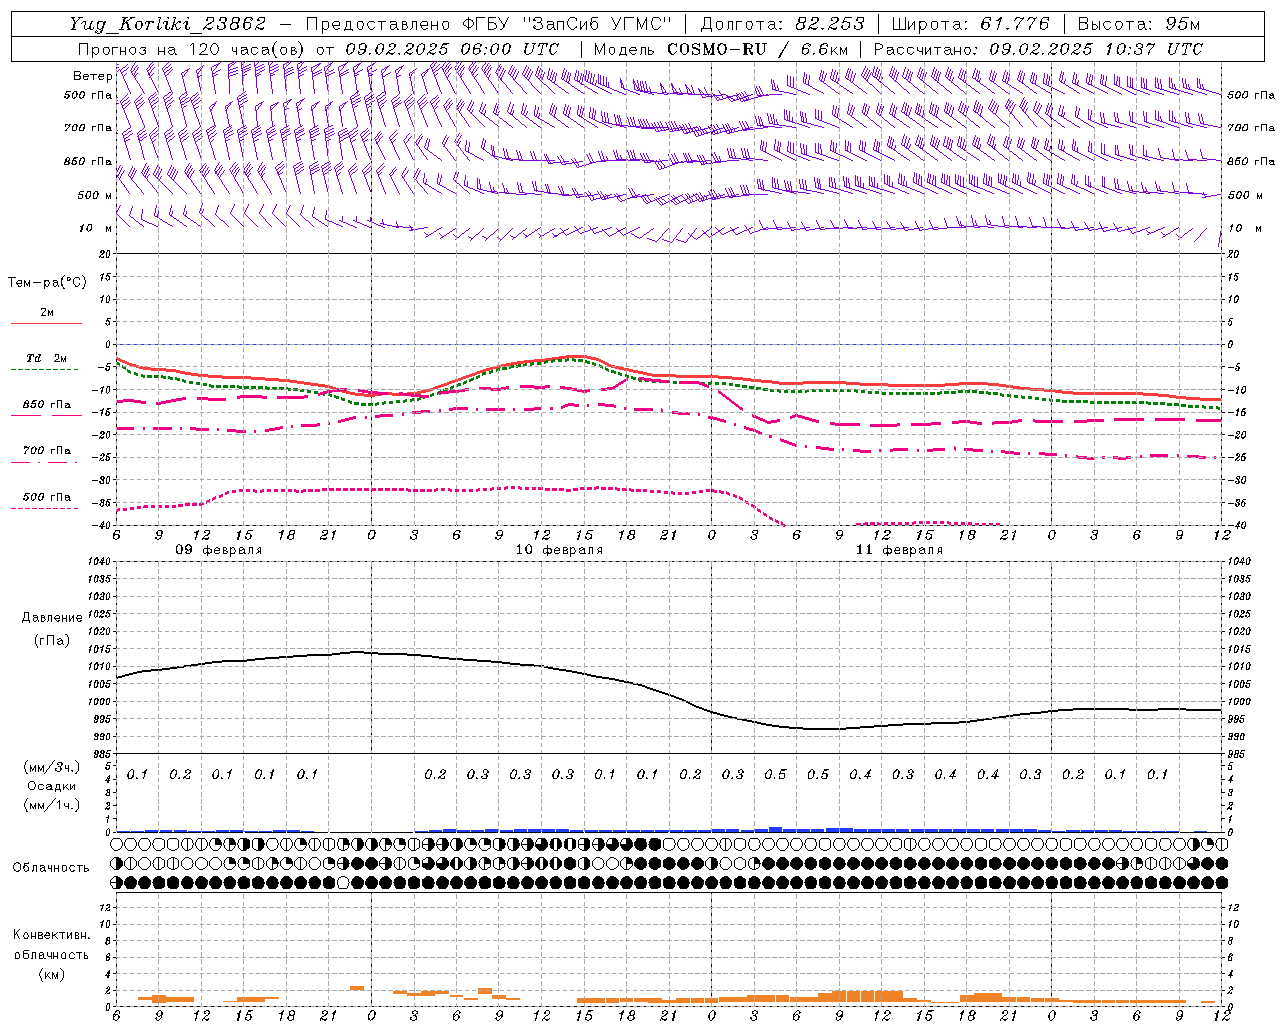The width and height of the screenshot is (1280, 1024).
Task: Click the forecast length text Прогноз на 120 часа(ов)
Action: pyautogui.click(x=192, y=49)
